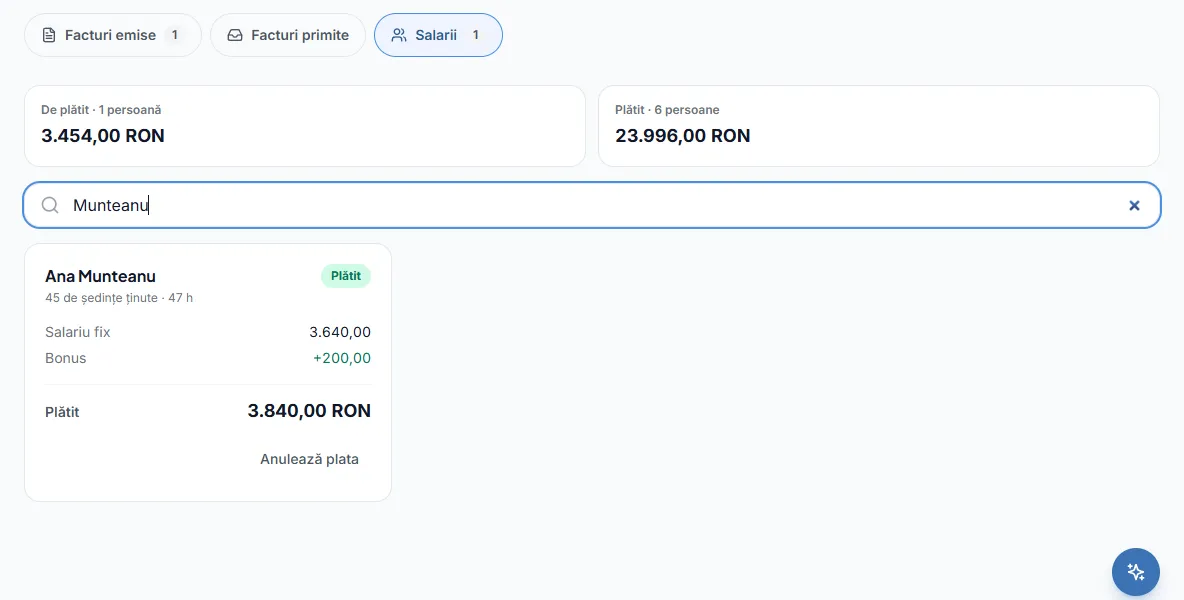
Task: Open the AI sparkle assistant button
Action: coord(1136,572)
